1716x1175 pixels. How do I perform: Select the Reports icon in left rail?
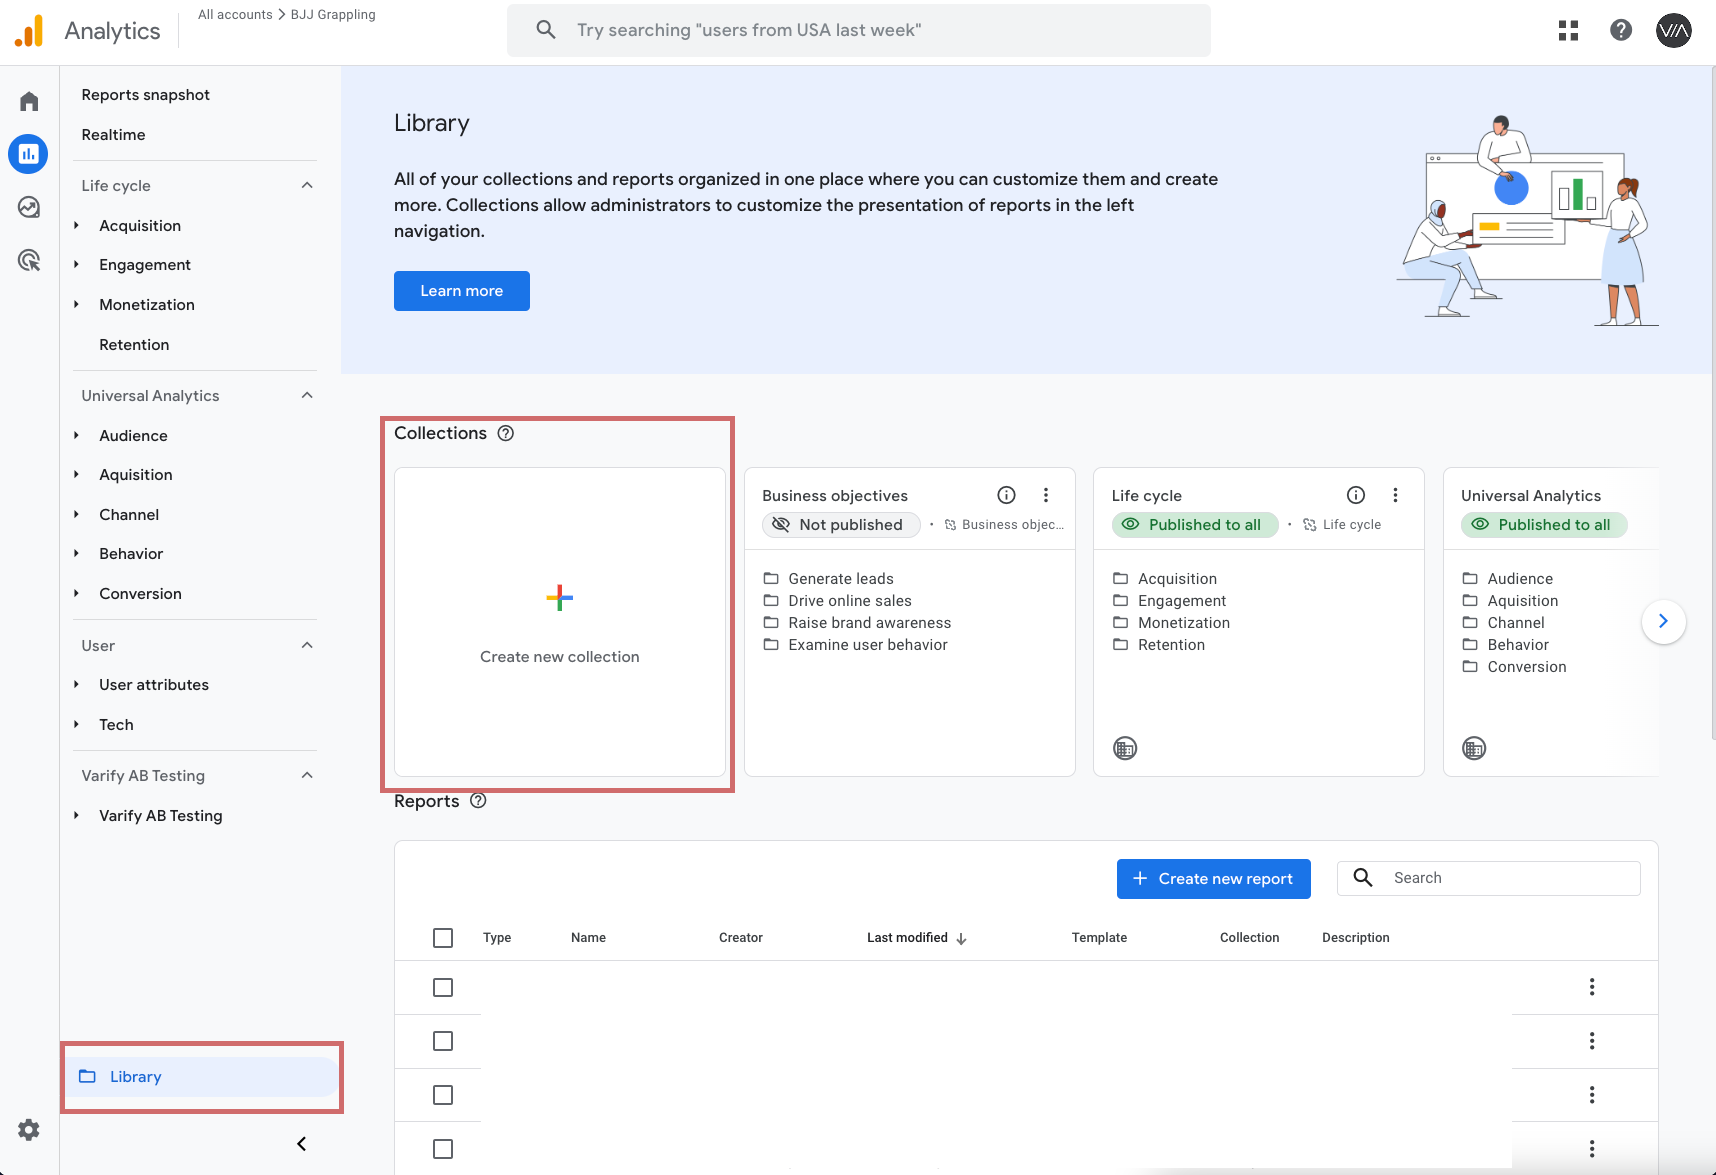(x=28, y=154)
